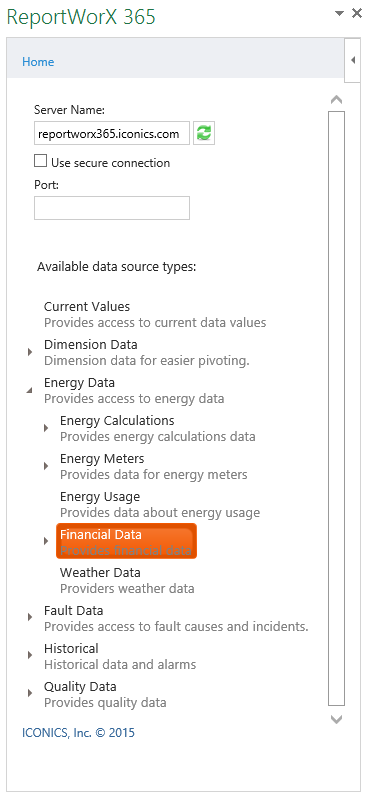Expand the Historical node
Image resolution: width=370 pixels, height=796 pixels.
[x=30, y=655]
